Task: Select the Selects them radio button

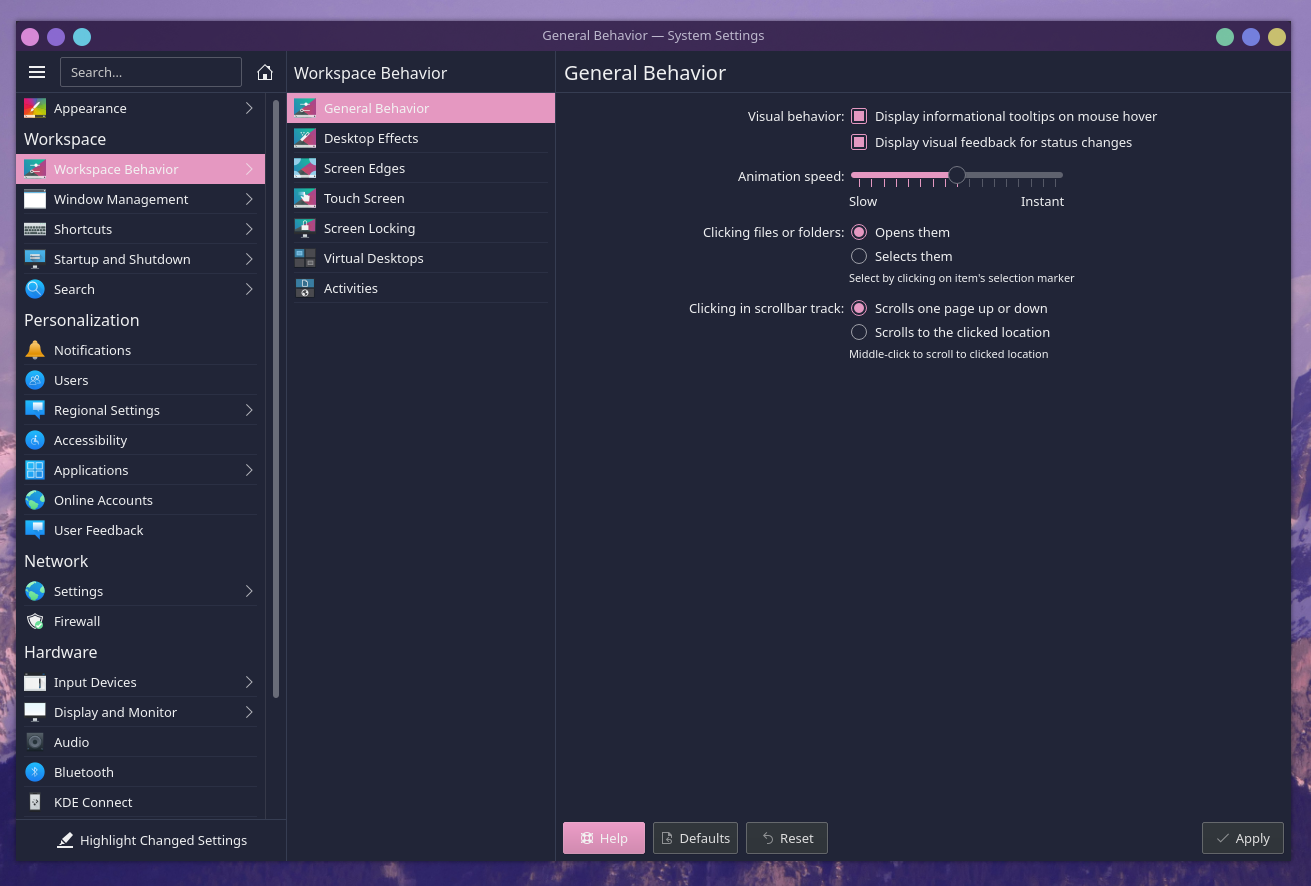Action: pyautogui.click(x=859, y=256)
